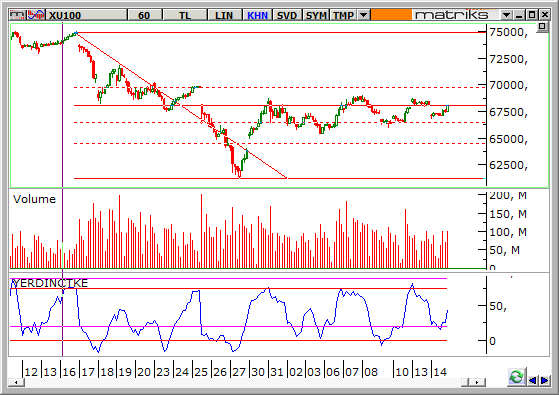Toggle the SYM button
559x395 pixels.
coord(316,15)
